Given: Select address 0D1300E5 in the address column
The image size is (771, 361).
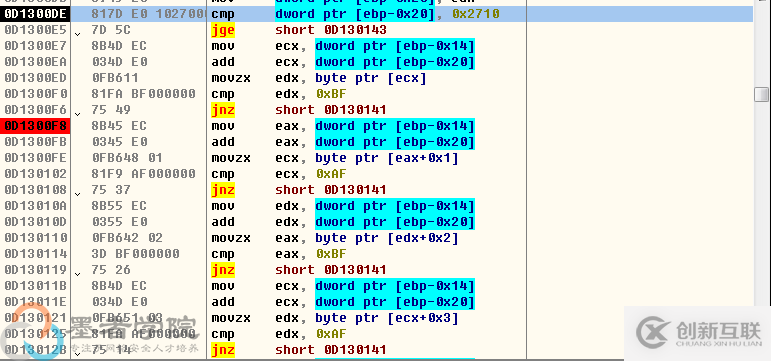Looking at the screenshot, I should coord(35,30).
